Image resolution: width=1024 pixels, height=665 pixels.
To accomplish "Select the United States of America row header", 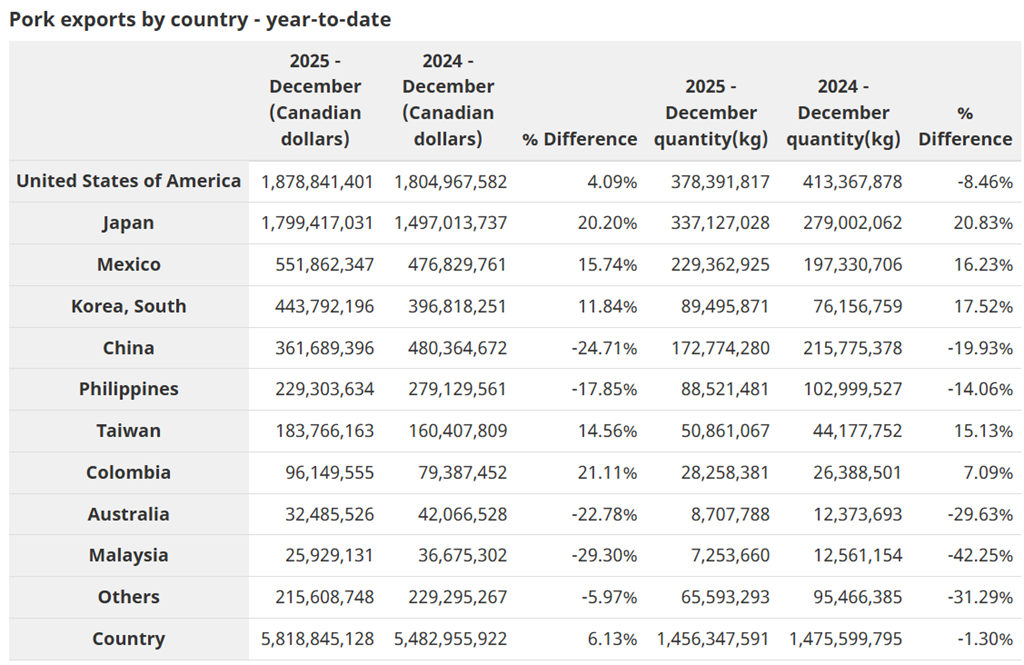I will 129,181.
